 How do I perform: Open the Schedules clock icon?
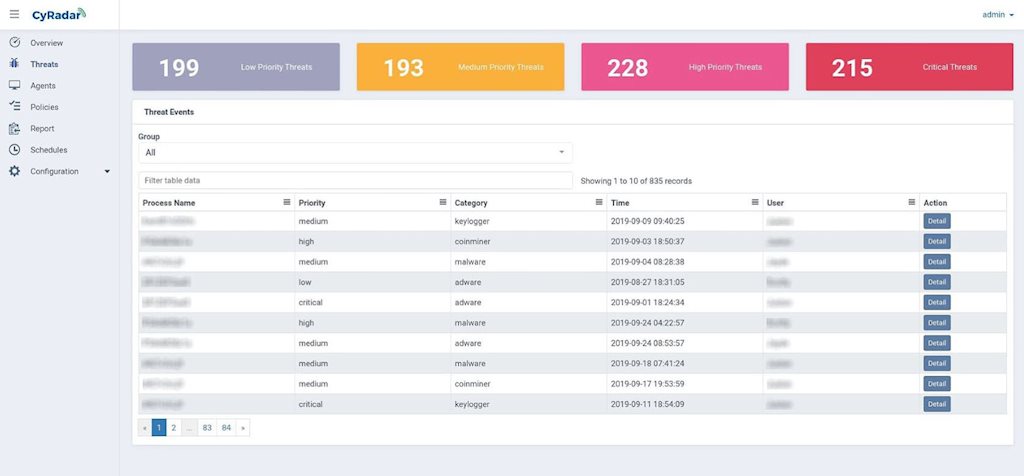(14, 150)
